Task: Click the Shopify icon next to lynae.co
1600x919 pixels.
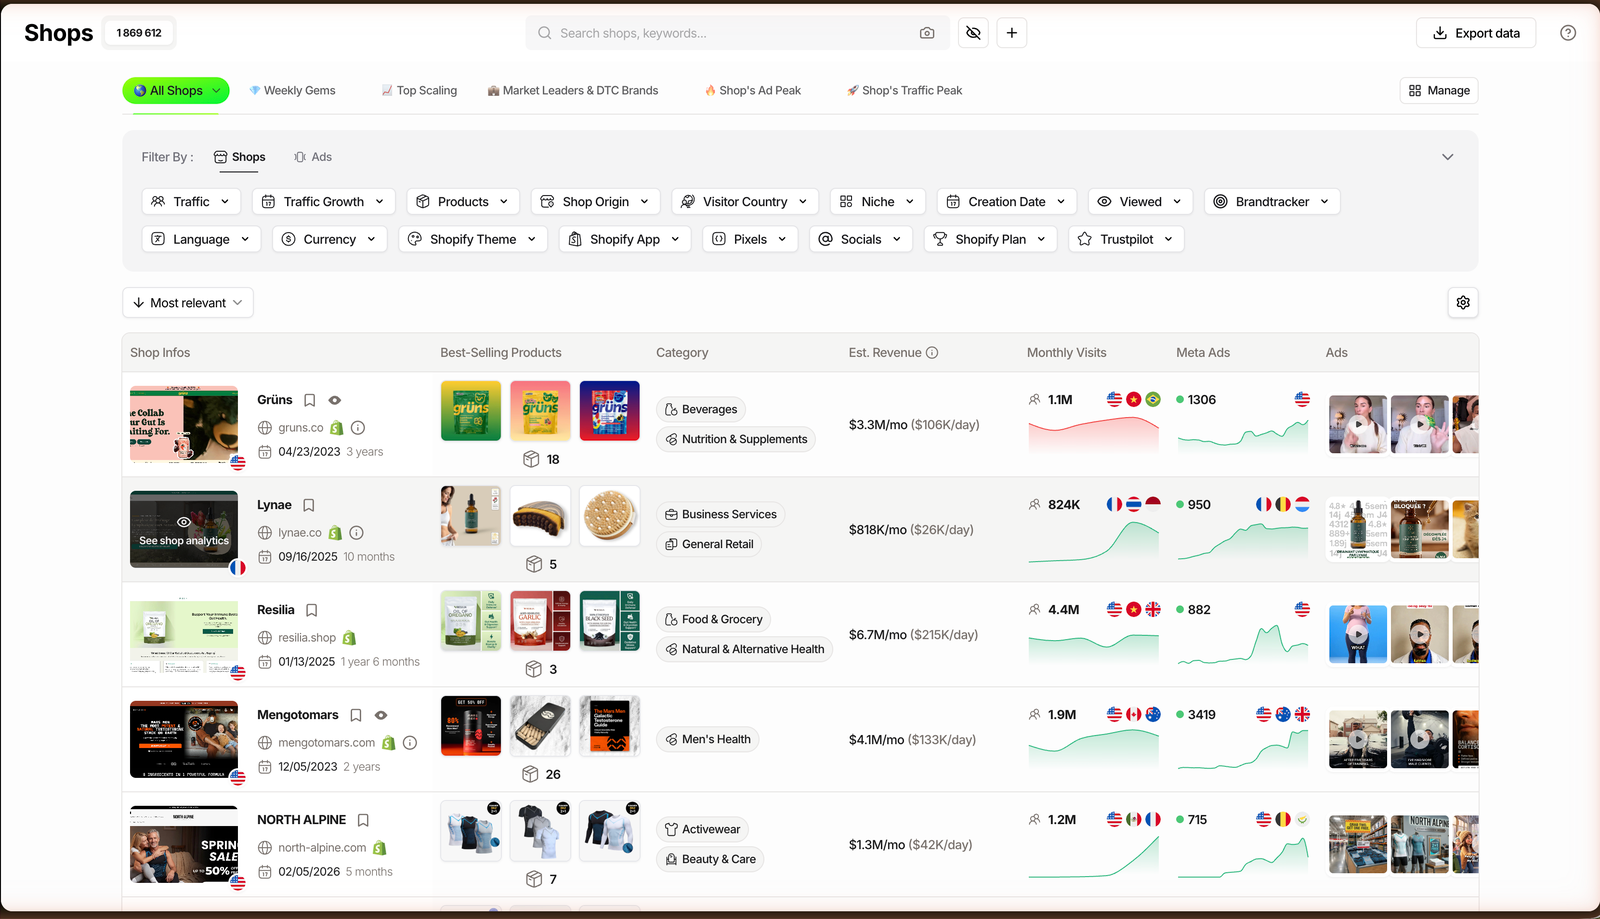Action: pos(336,533)
